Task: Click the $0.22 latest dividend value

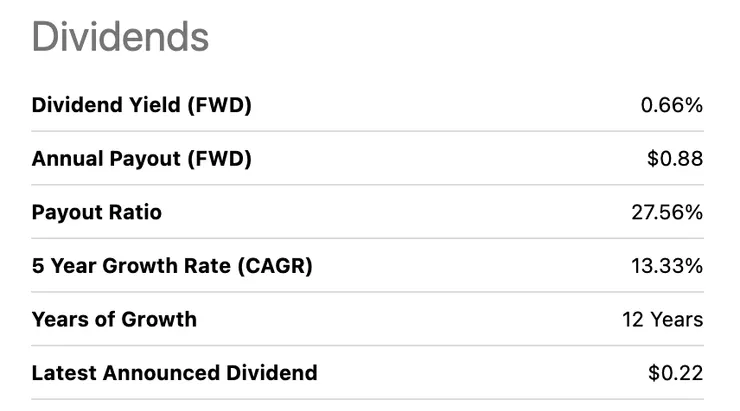Action: tap(675, 373)
